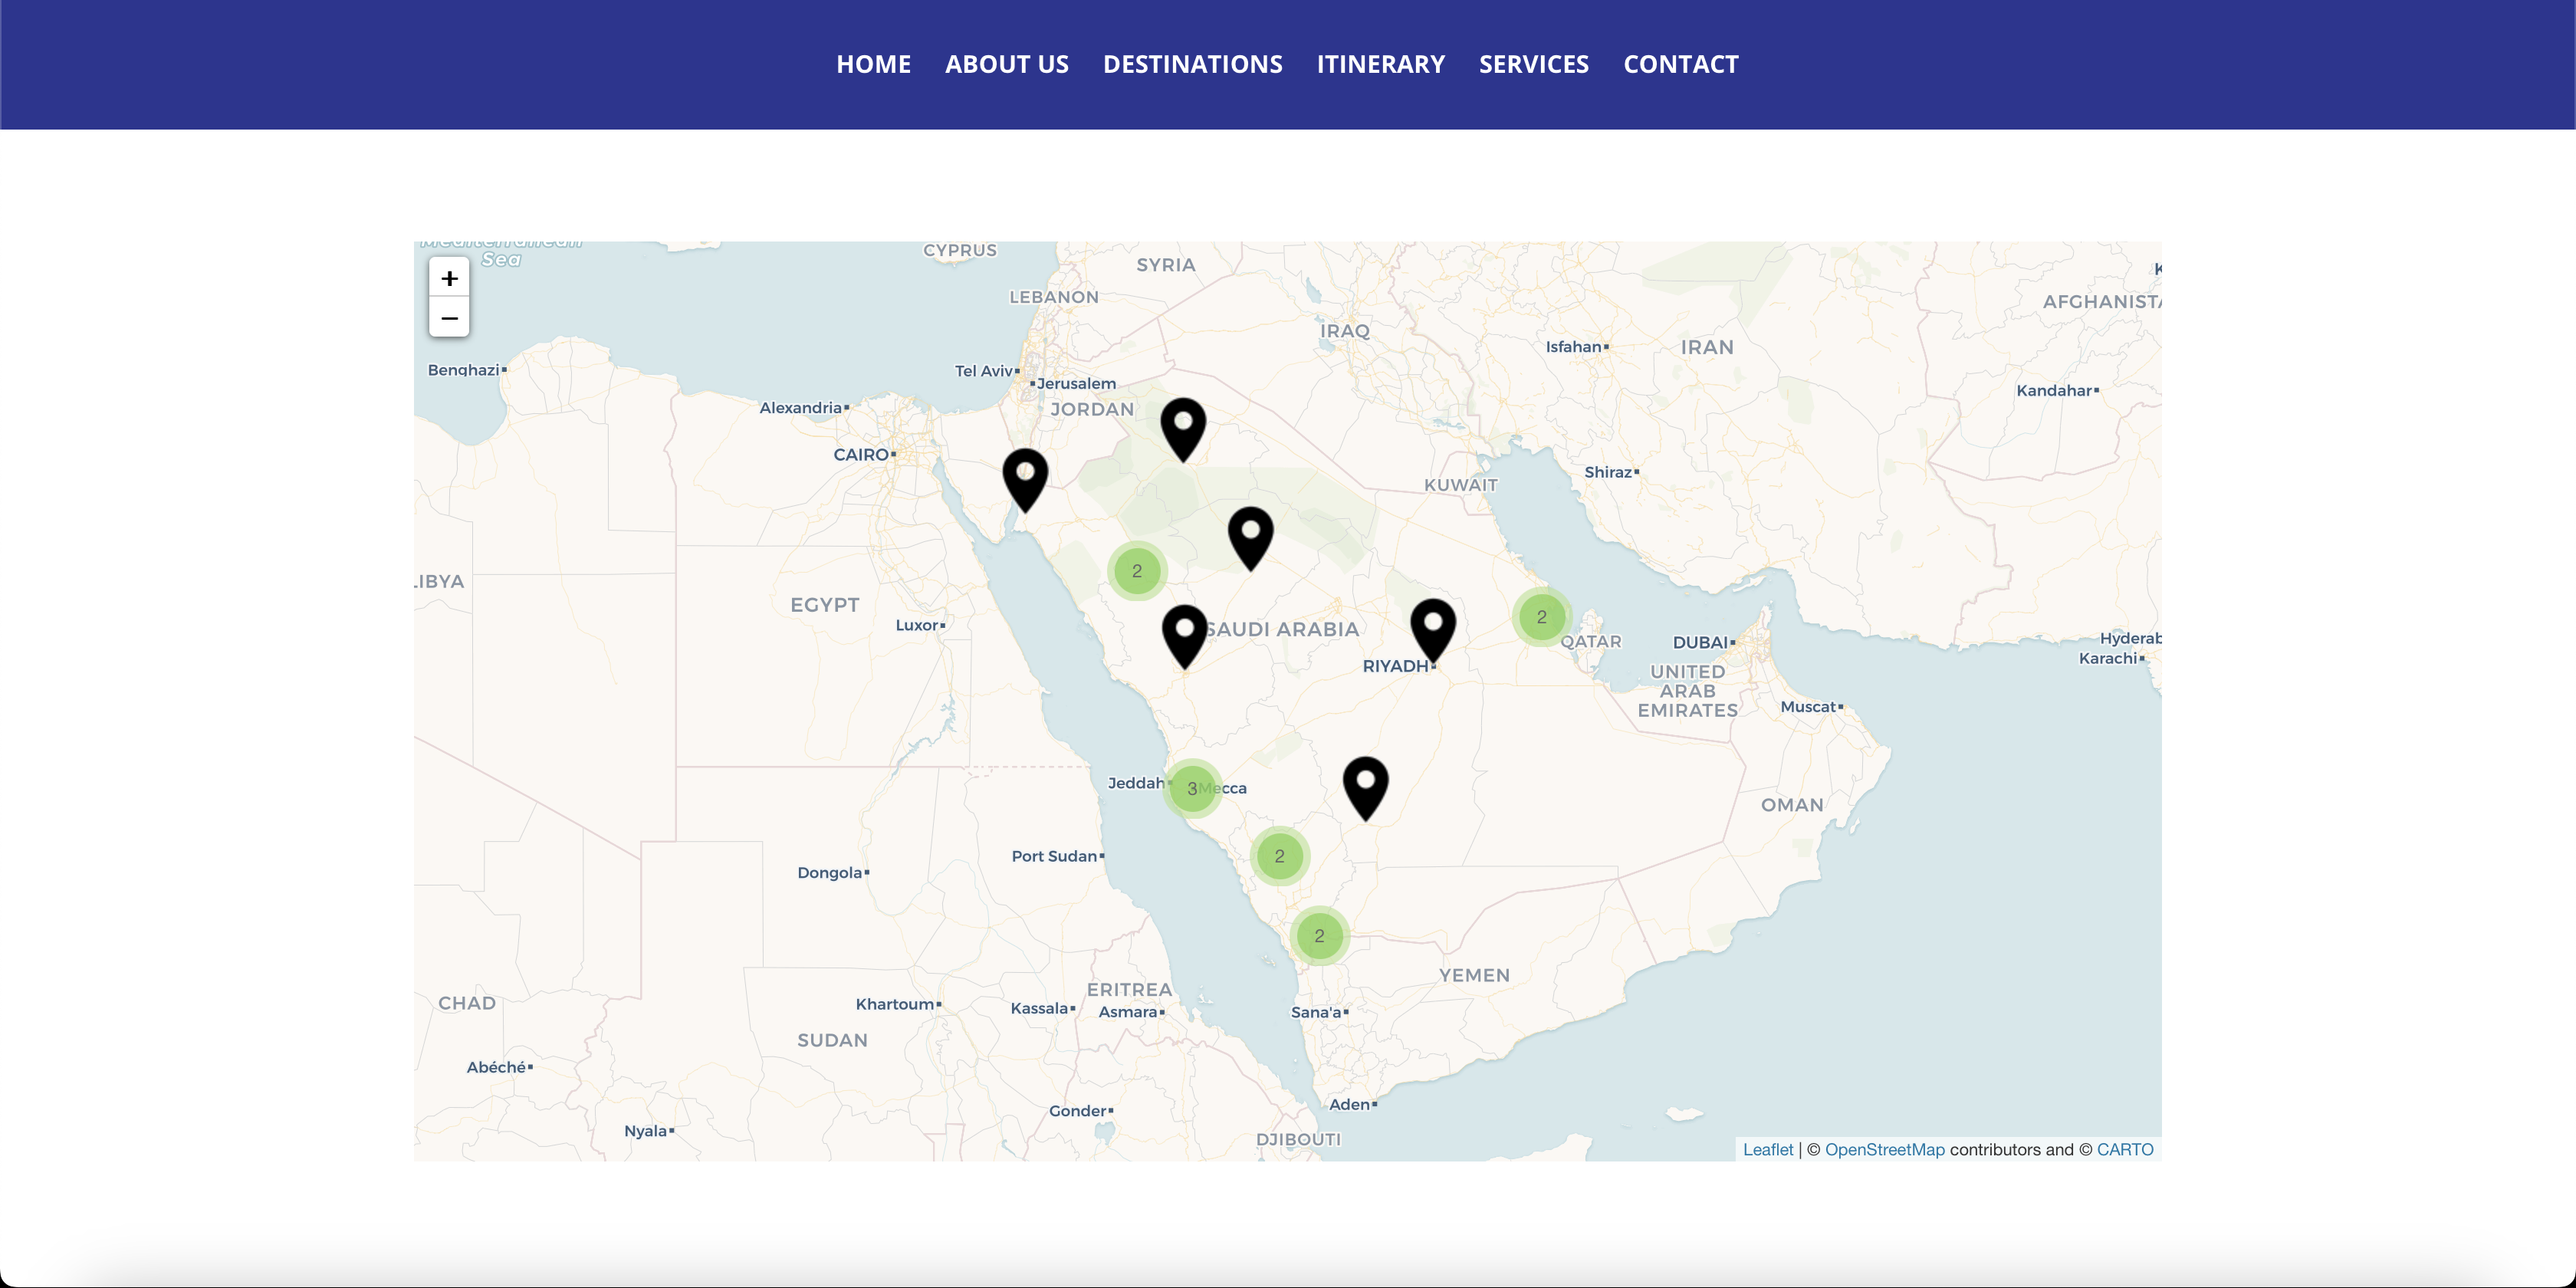
Task: Zoom in the map with plus button
Action: tap(449, 277)
